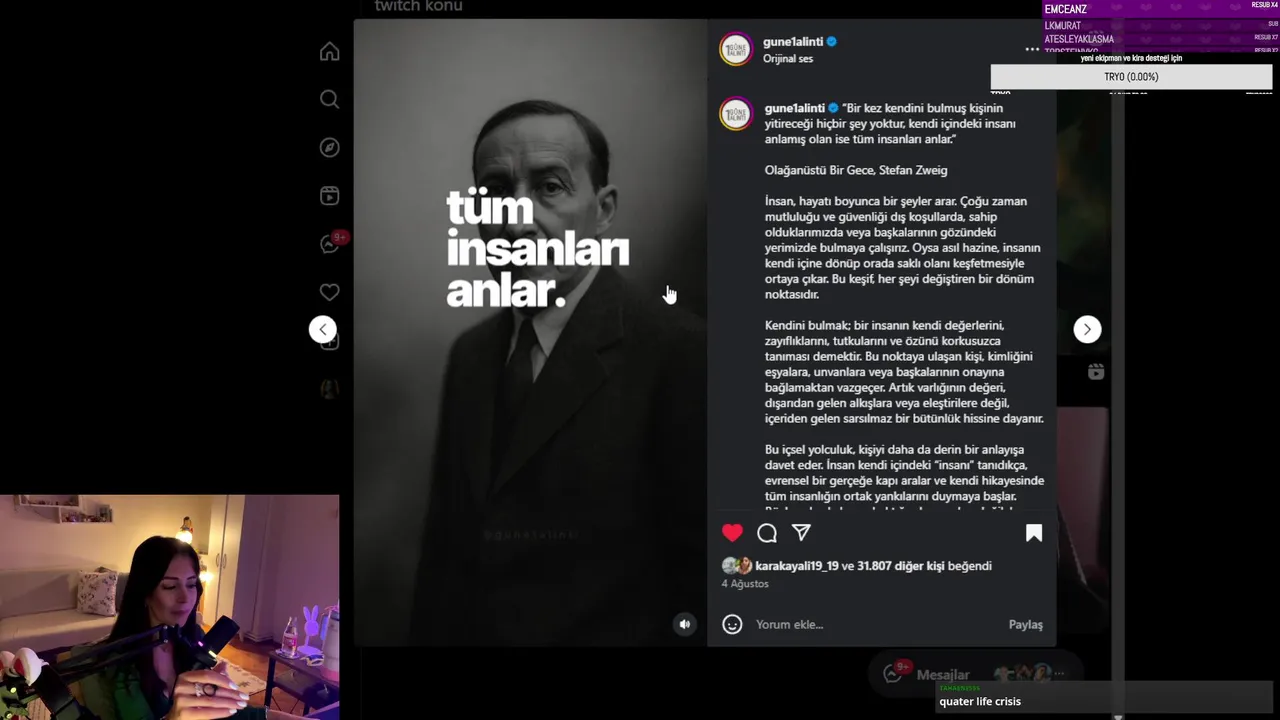Open Instagram Home from sidebar
1280x720 pixels.
[329, 52]
